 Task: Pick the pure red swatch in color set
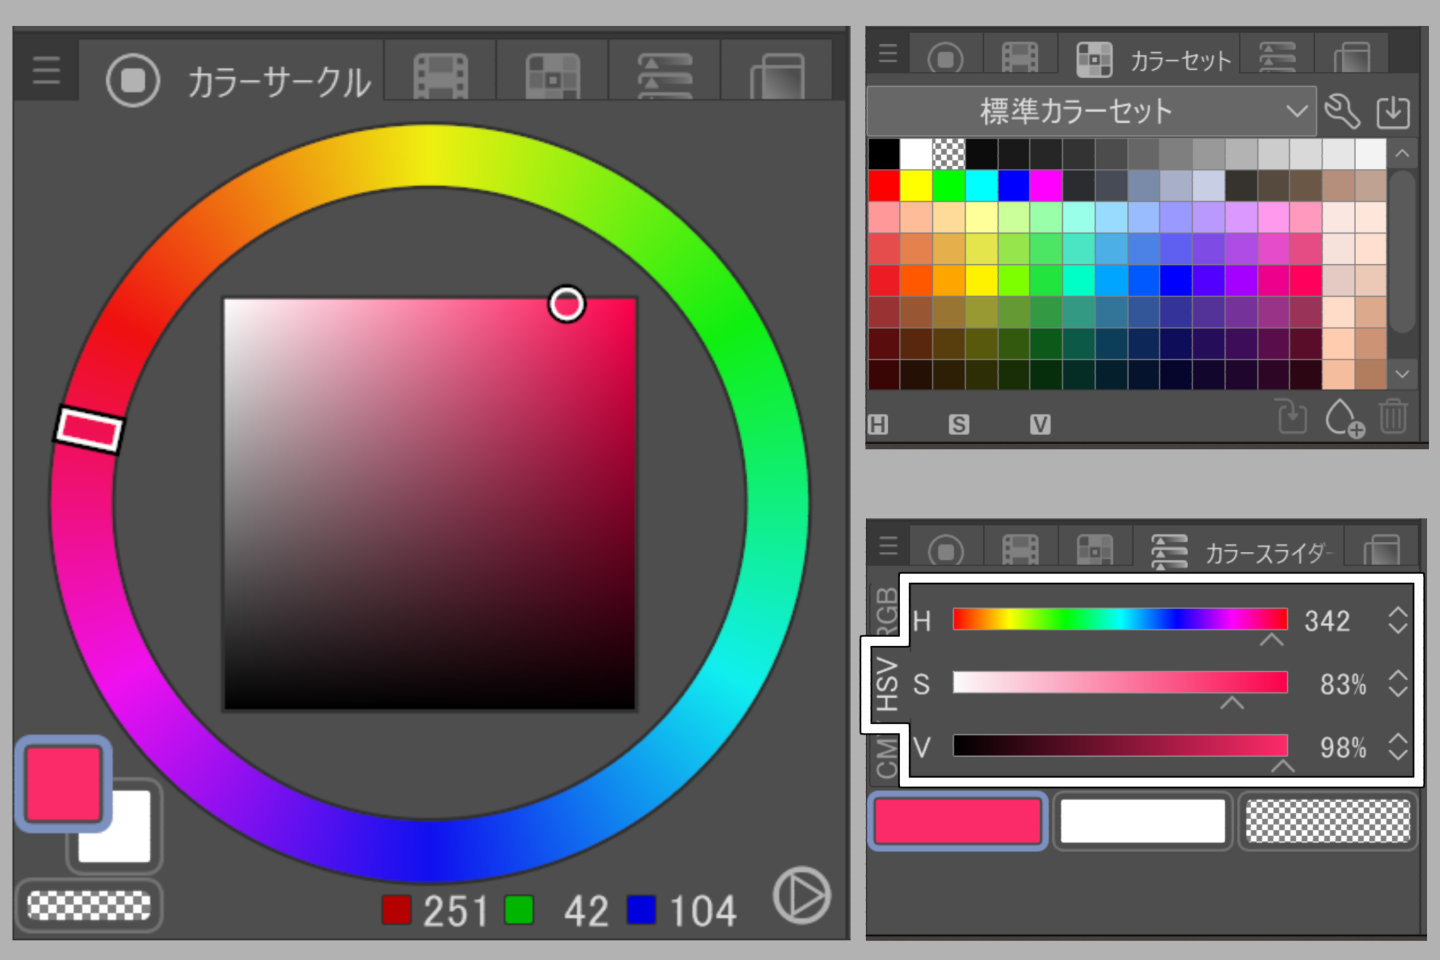(x=884, y=186)
